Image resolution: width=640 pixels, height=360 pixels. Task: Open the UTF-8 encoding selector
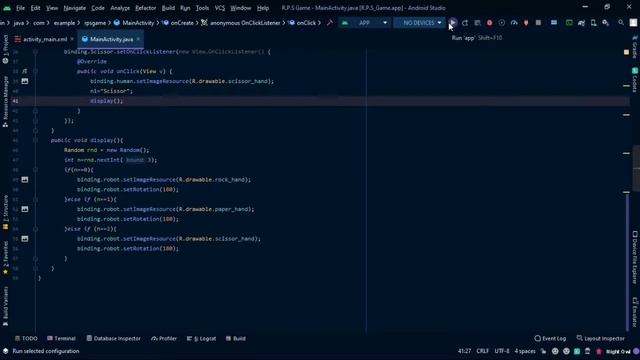click(x=502, y=351)
